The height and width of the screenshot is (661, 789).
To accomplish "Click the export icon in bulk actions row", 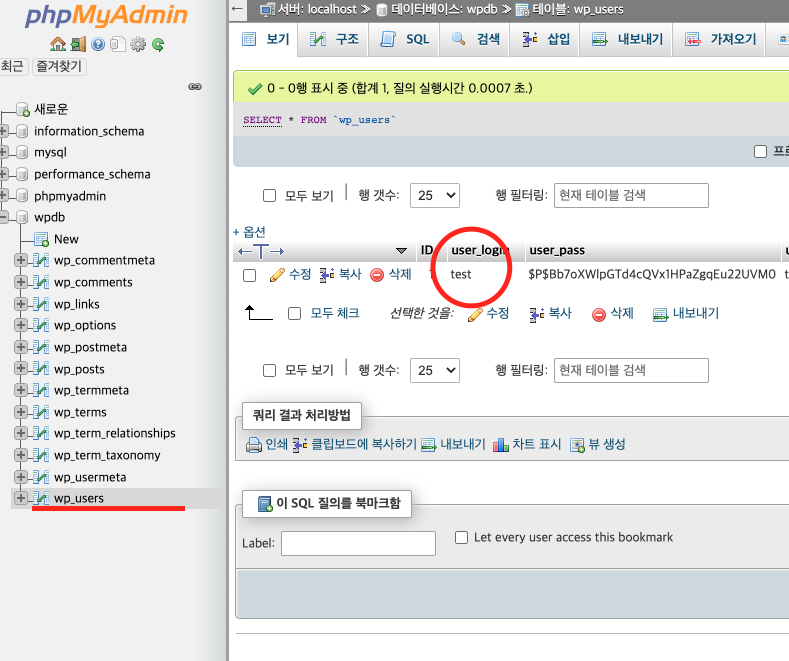I will (x=660, y=314).
